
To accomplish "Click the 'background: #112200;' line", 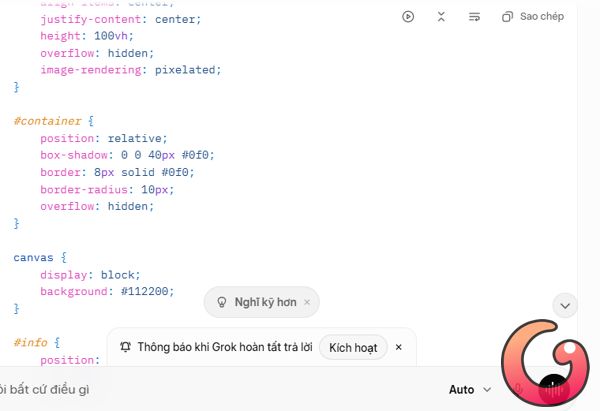I will [x=107, y=292].
